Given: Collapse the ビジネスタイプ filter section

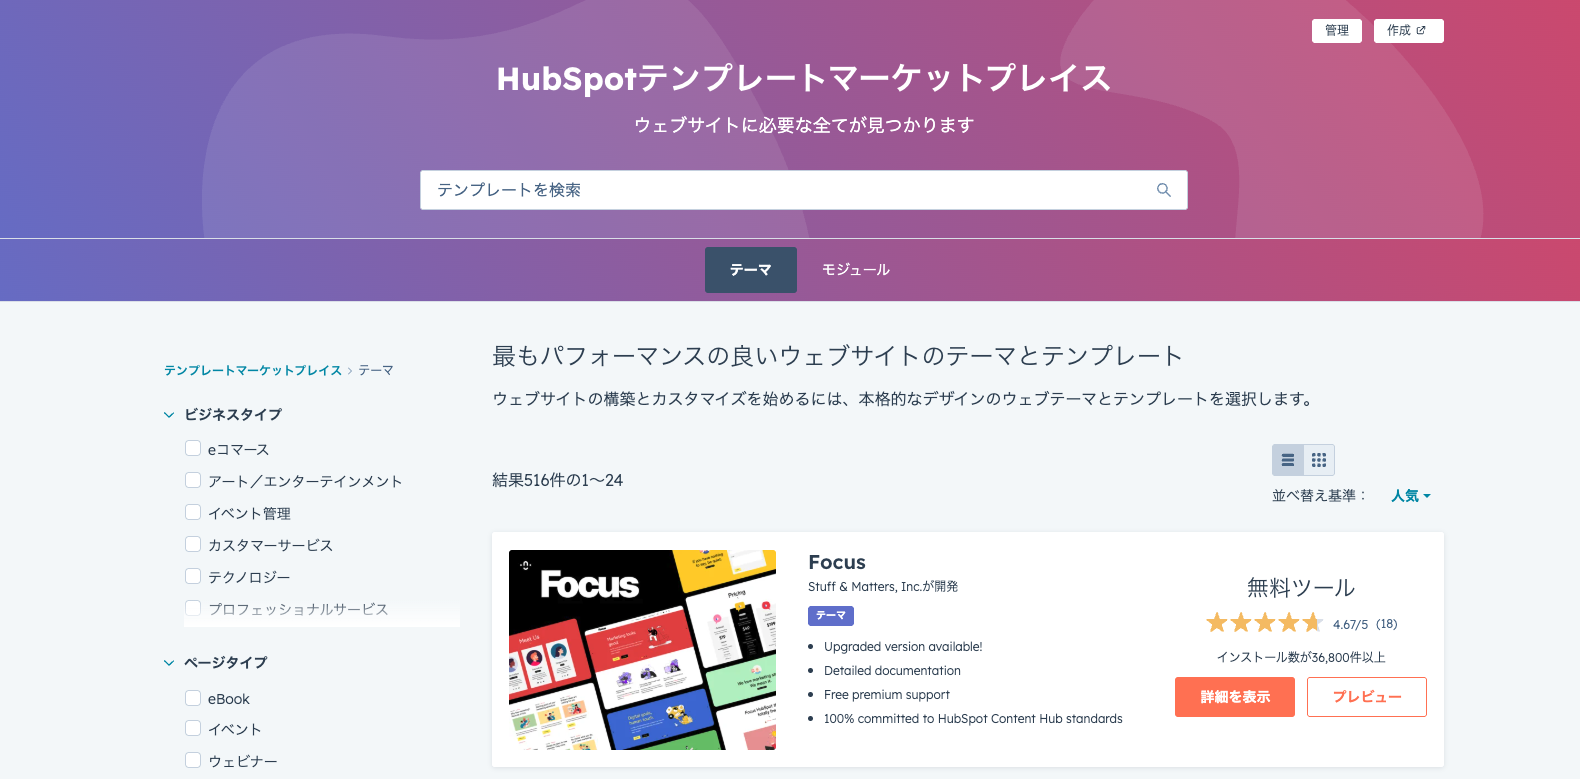Looking at the screenshot, I should pyautogui.click(x=169, y=415).
